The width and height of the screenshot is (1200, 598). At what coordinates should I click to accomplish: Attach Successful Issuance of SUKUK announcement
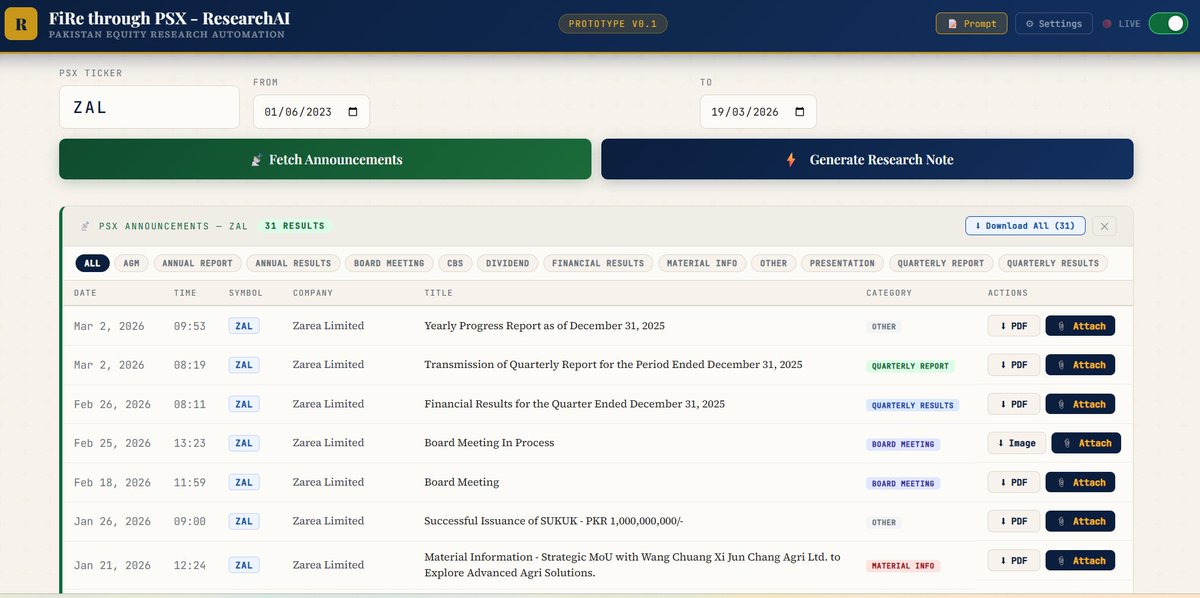point(1080,521)
